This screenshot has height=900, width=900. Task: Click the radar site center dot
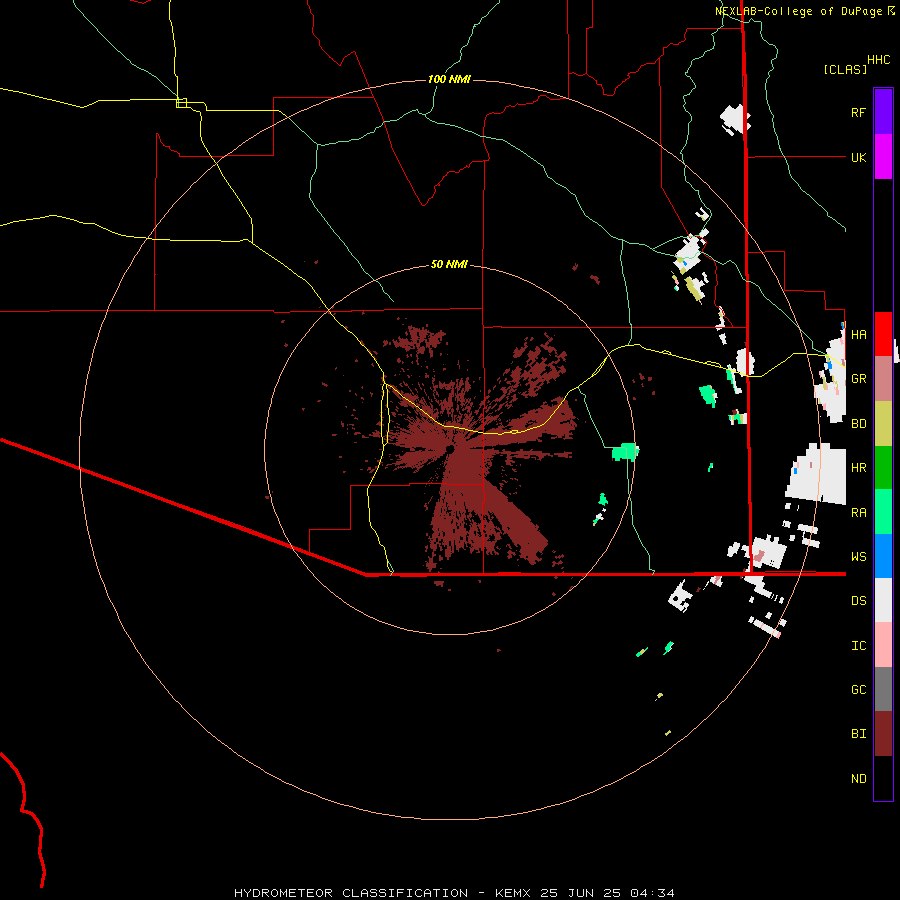tap(449, 449)
